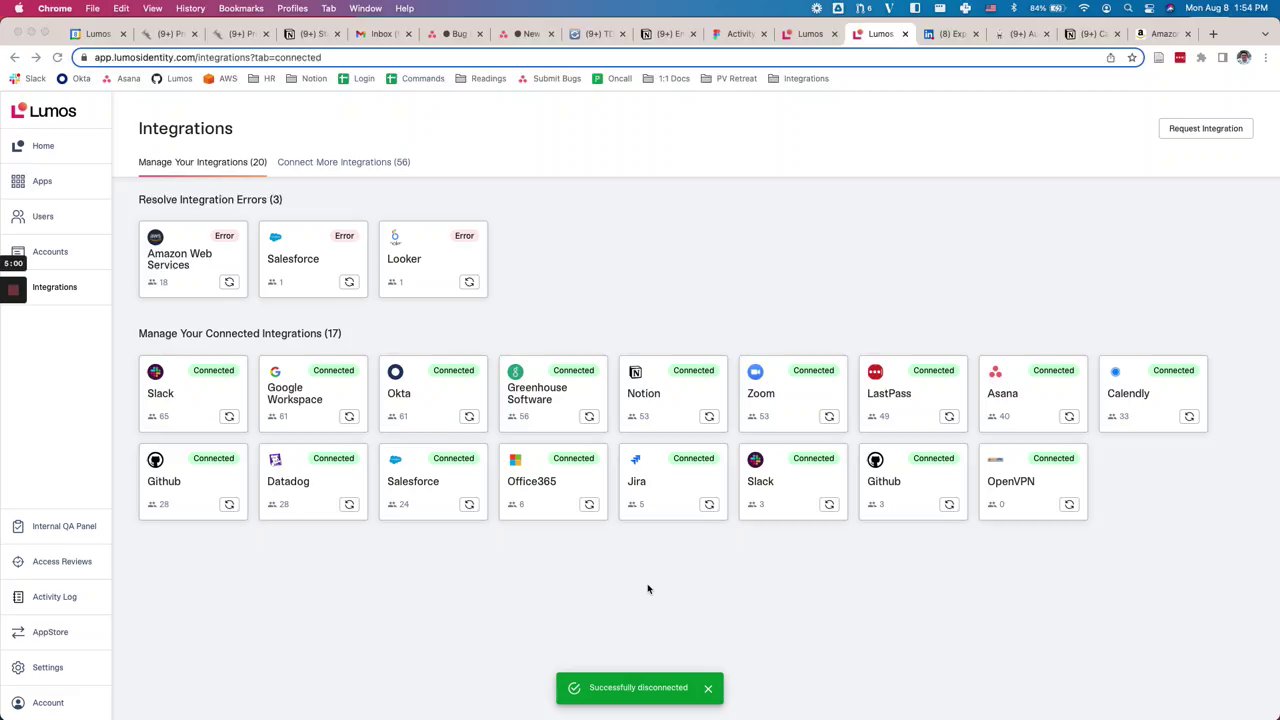Dismiss the Successfully disconnected notification
The height and width of the screenshot is (720, 1280).
pyautogui.click(x=708, y=688)
